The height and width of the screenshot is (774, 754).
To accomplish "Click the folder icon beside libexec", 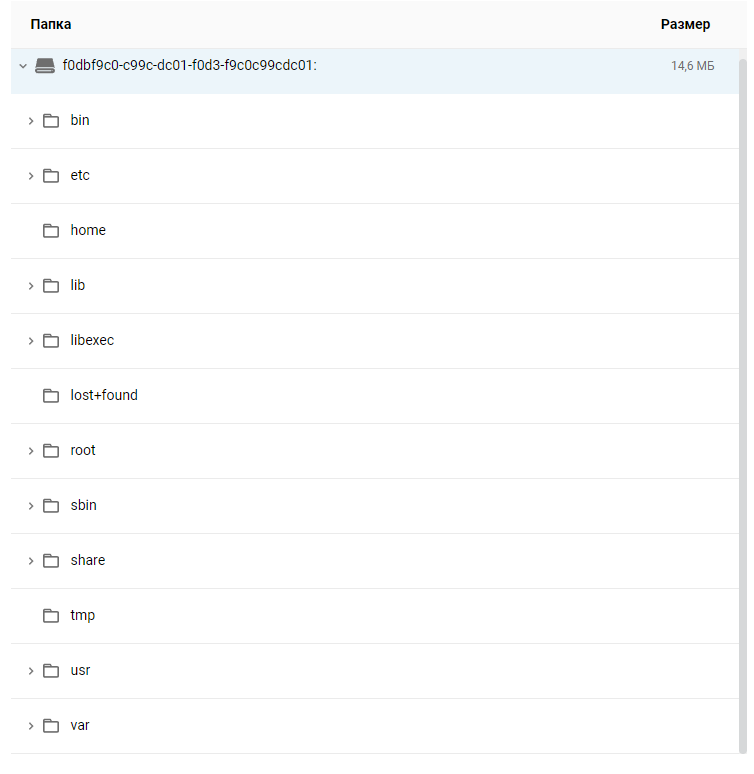I will (51, 341).
